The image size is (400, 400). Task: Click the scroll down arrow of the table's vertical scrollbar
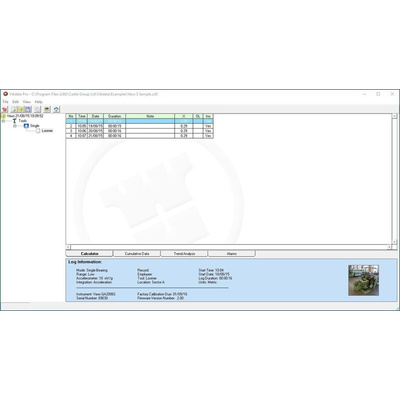pyautogui.click(x=394, y=242)
